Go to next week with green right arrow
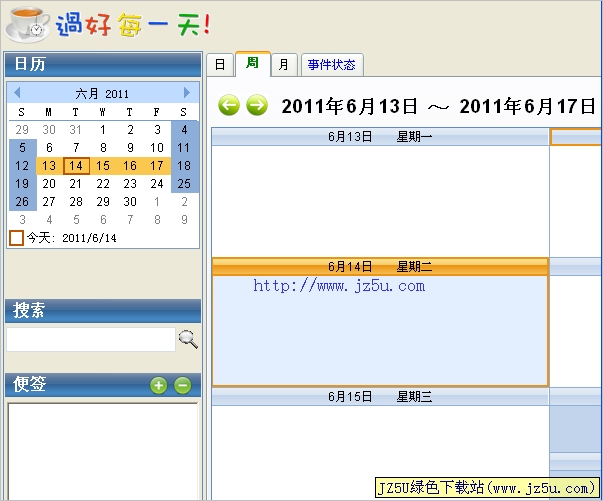Screen dimensions: 603x501 (x=257, y=105)
